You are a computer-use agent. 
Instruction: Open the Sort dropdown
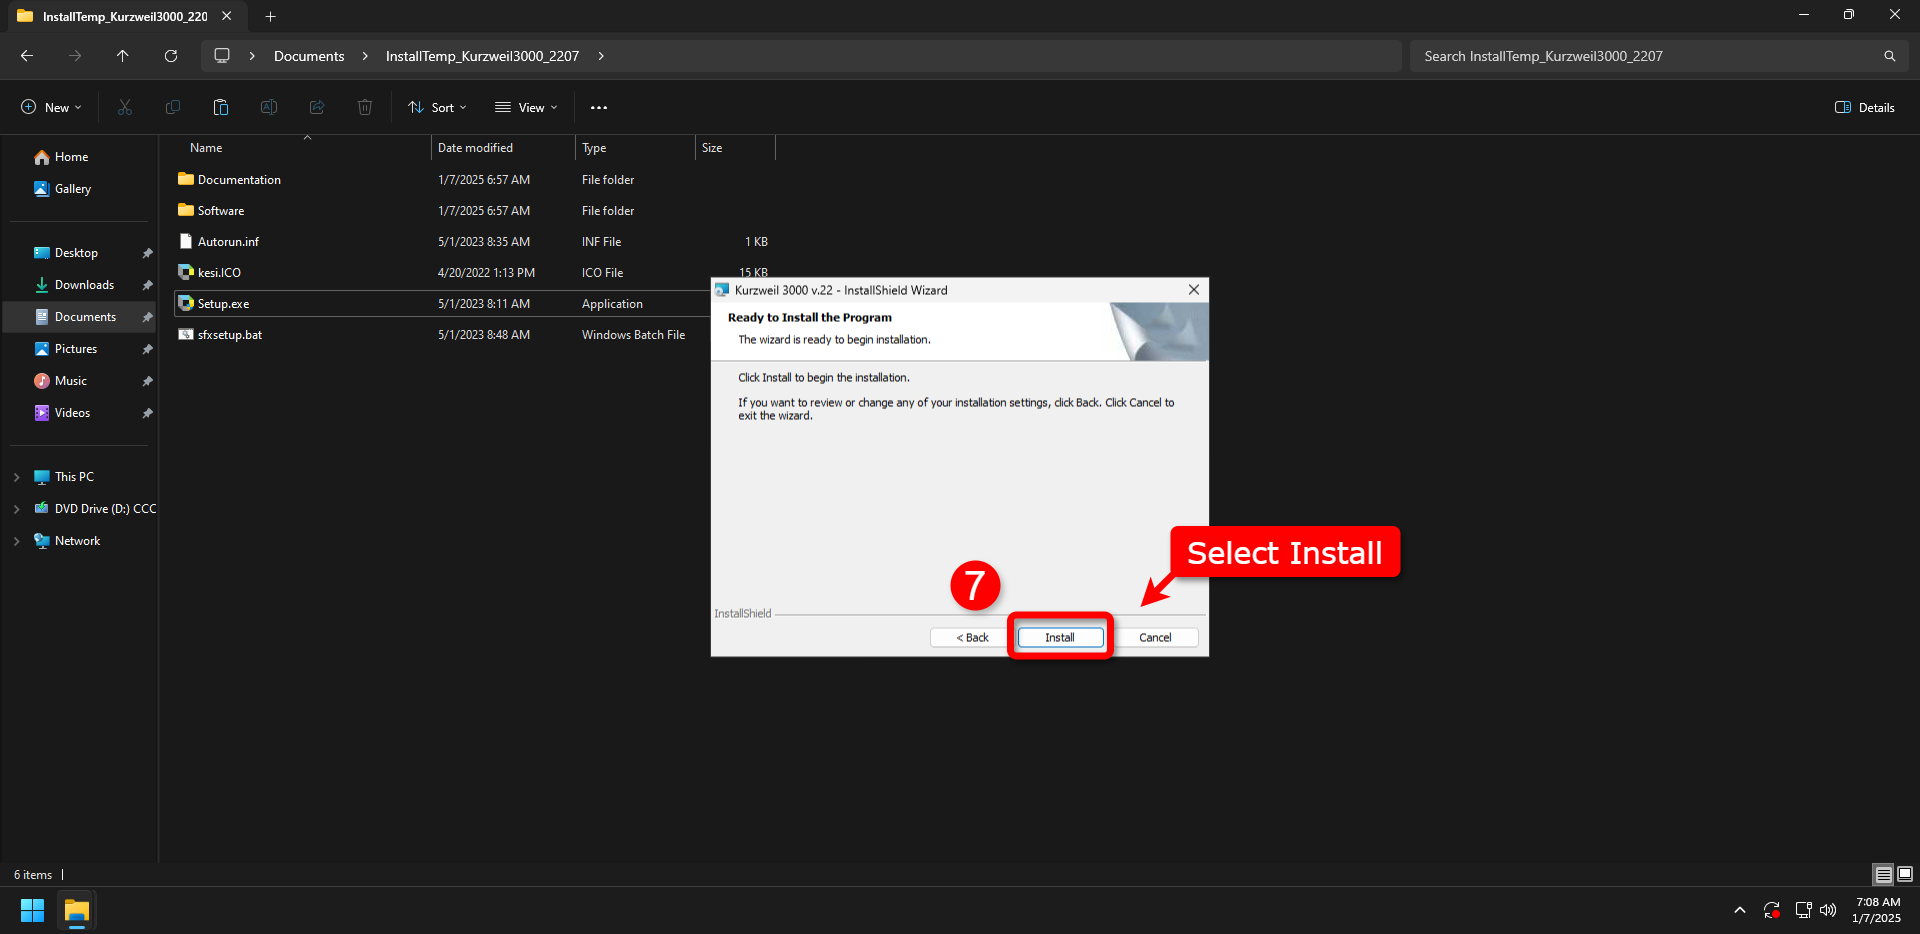point(437,107)
